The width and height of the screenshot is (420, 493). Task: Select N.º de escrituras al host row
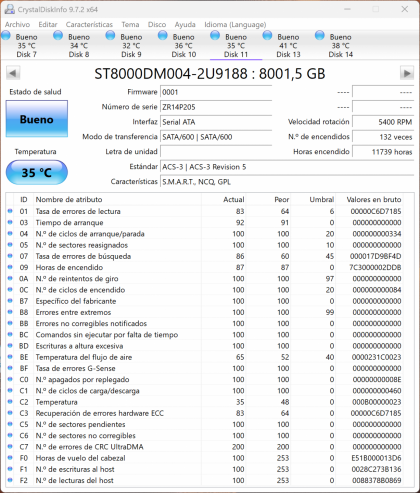click(x=204, y=469)
